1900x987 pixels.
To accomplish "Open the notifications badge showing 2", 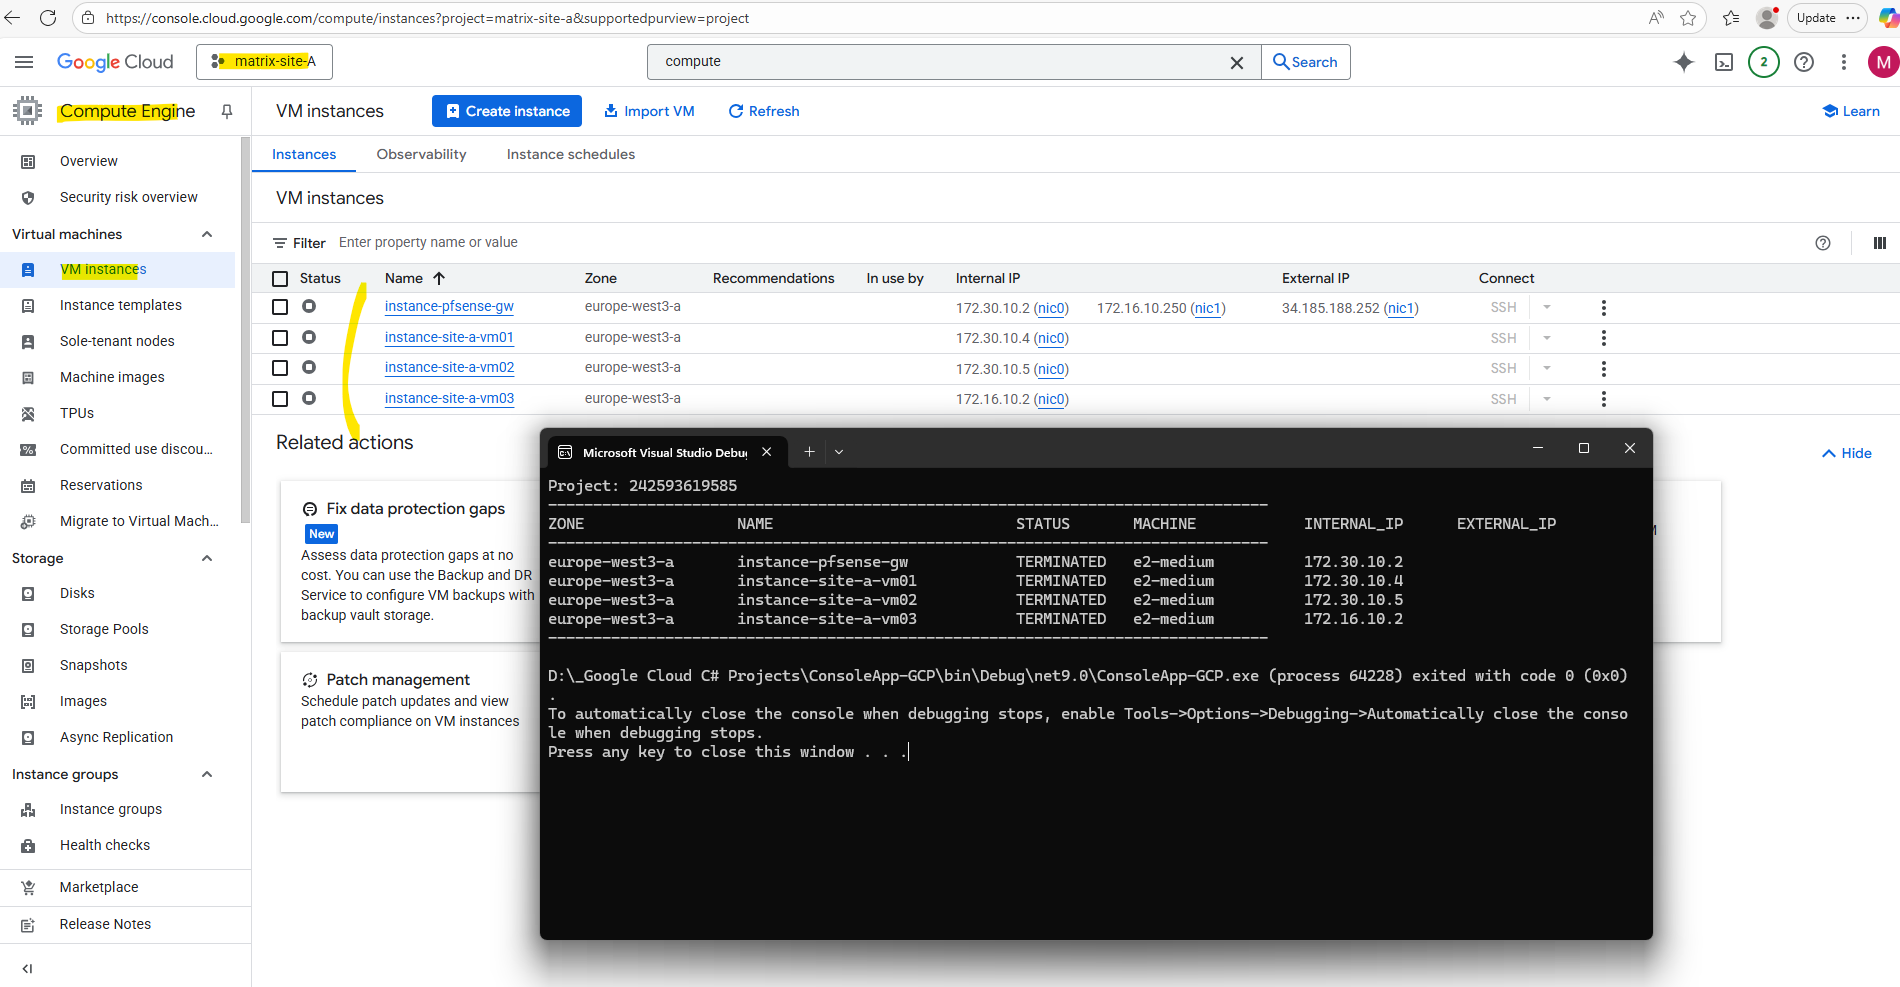I will [x=1763, y=62].
